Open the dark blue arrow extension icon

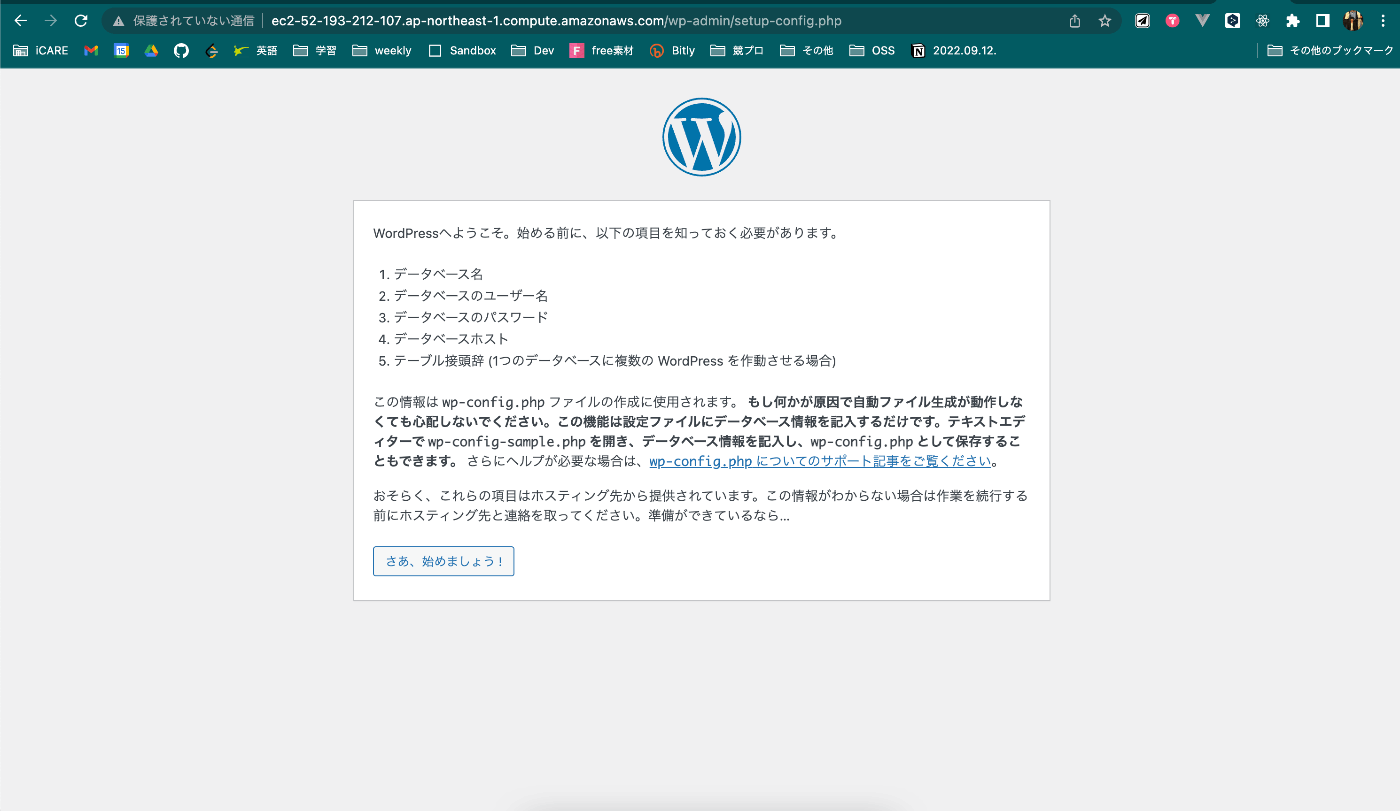1233,20
